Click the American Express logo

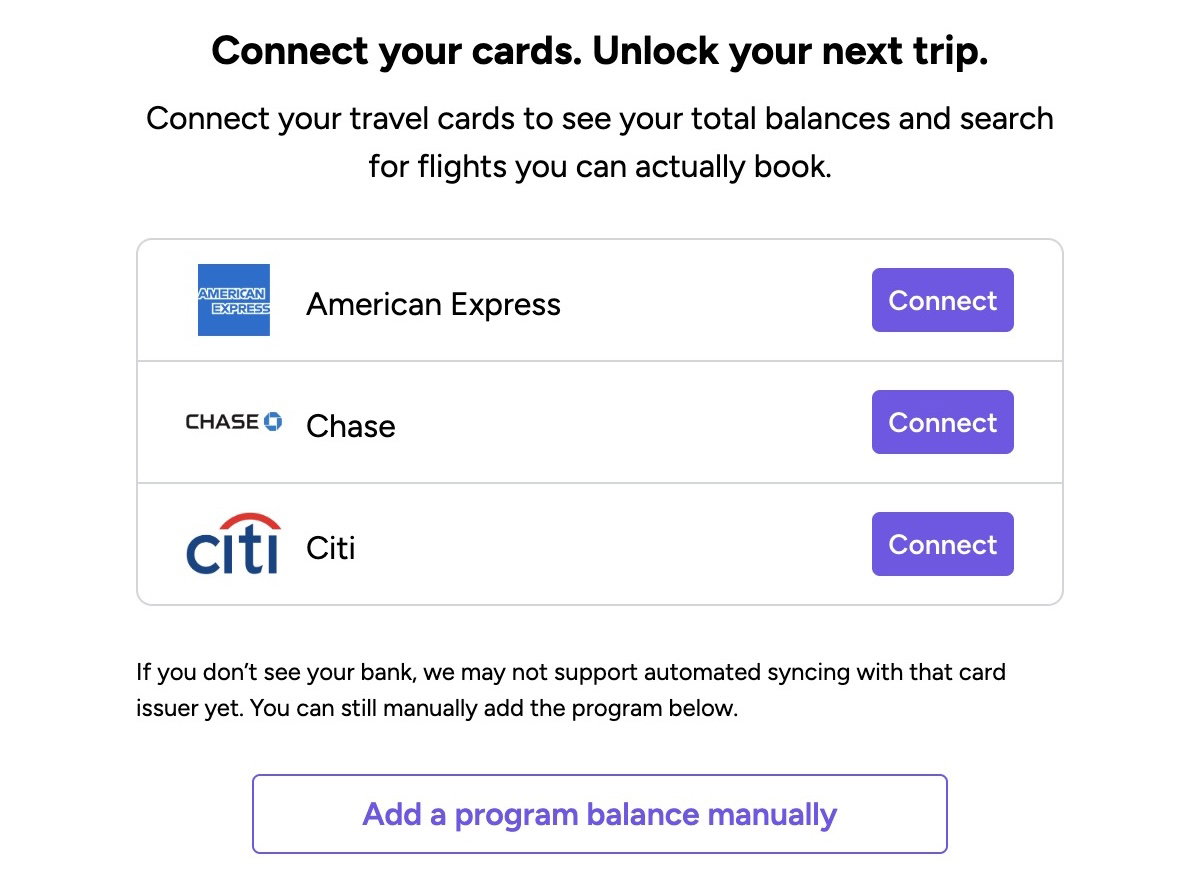pos(234,300)
